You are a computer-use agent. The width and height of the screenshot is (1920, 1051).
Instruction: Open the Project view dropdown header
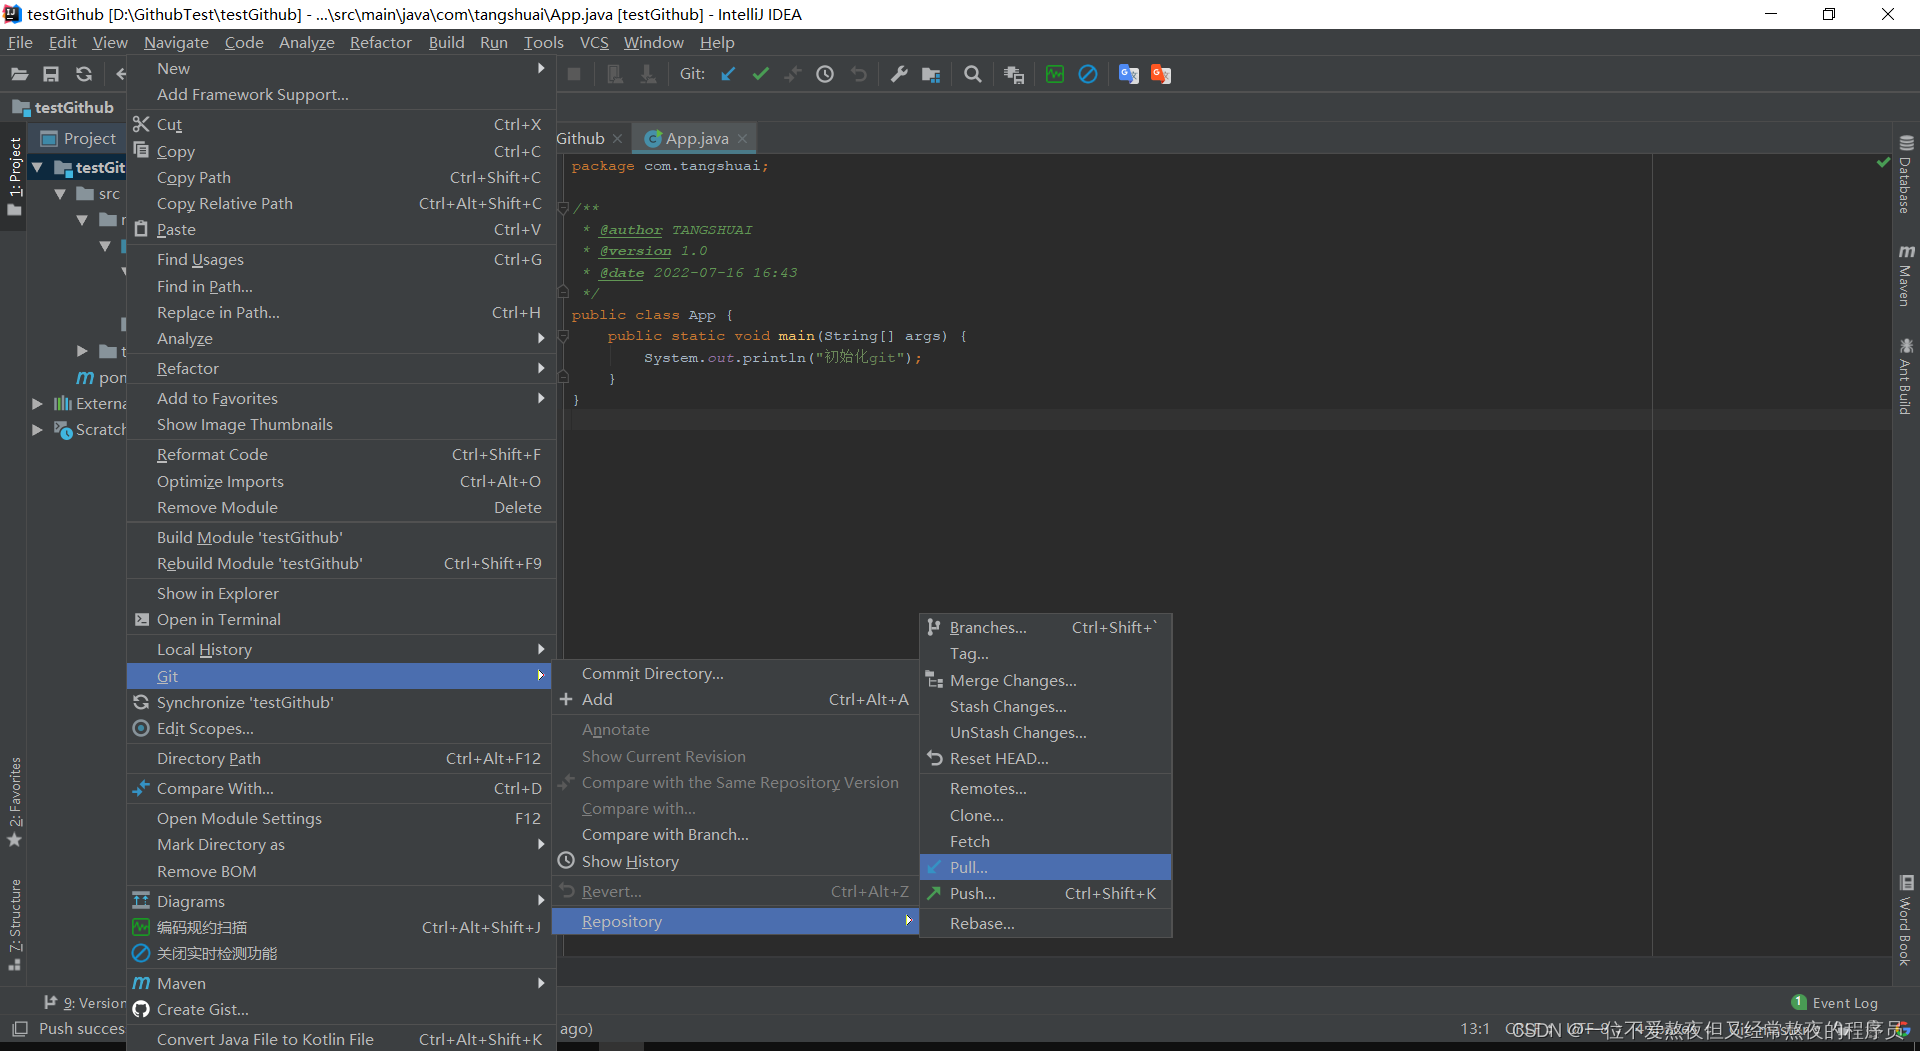(78, 139)
